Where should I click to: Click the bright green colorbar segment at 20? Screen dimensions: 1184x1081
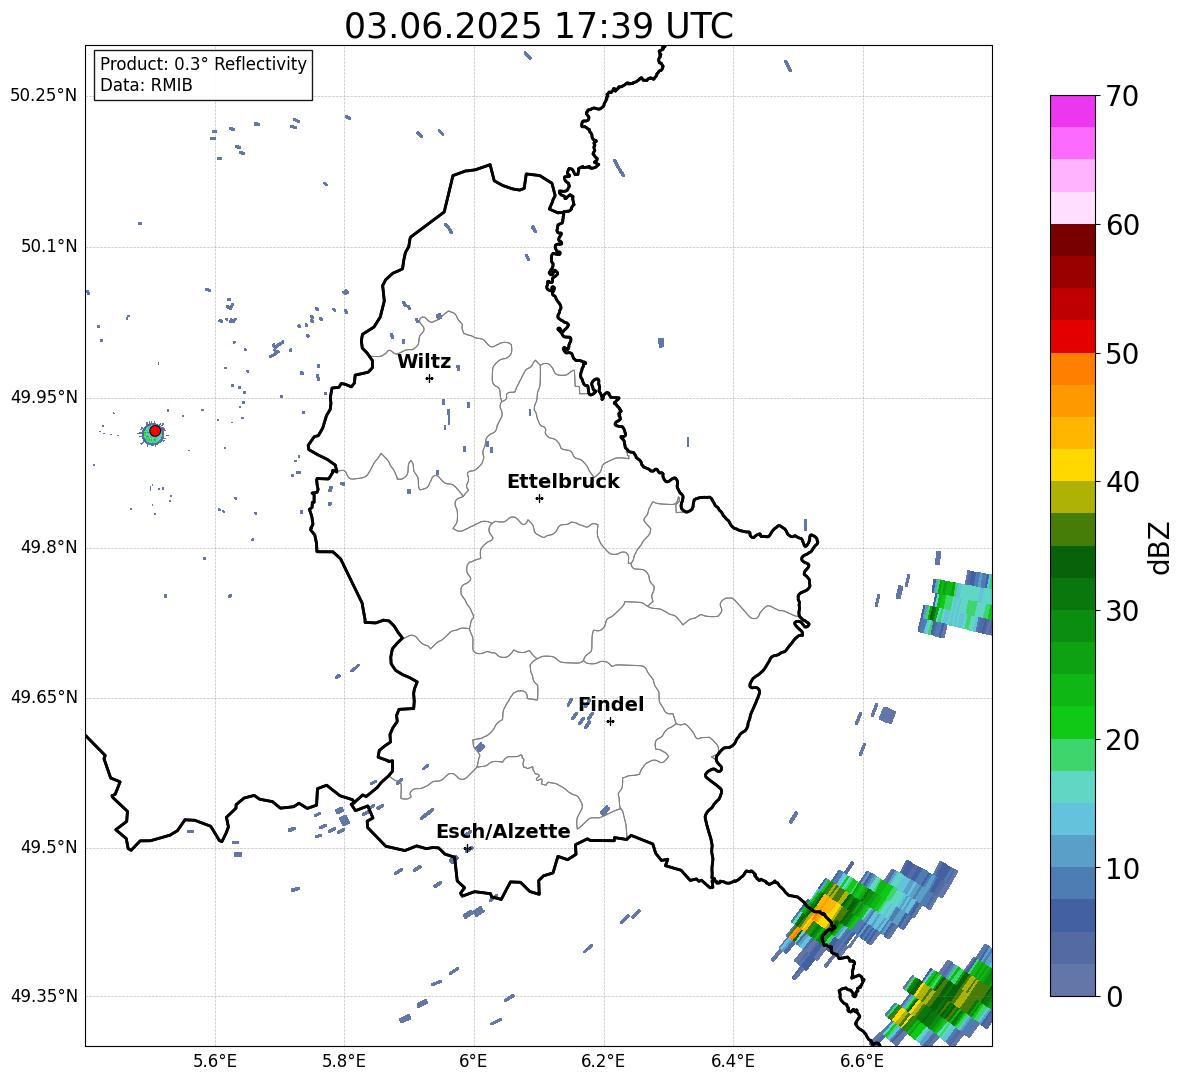[x=1072, y=722]
